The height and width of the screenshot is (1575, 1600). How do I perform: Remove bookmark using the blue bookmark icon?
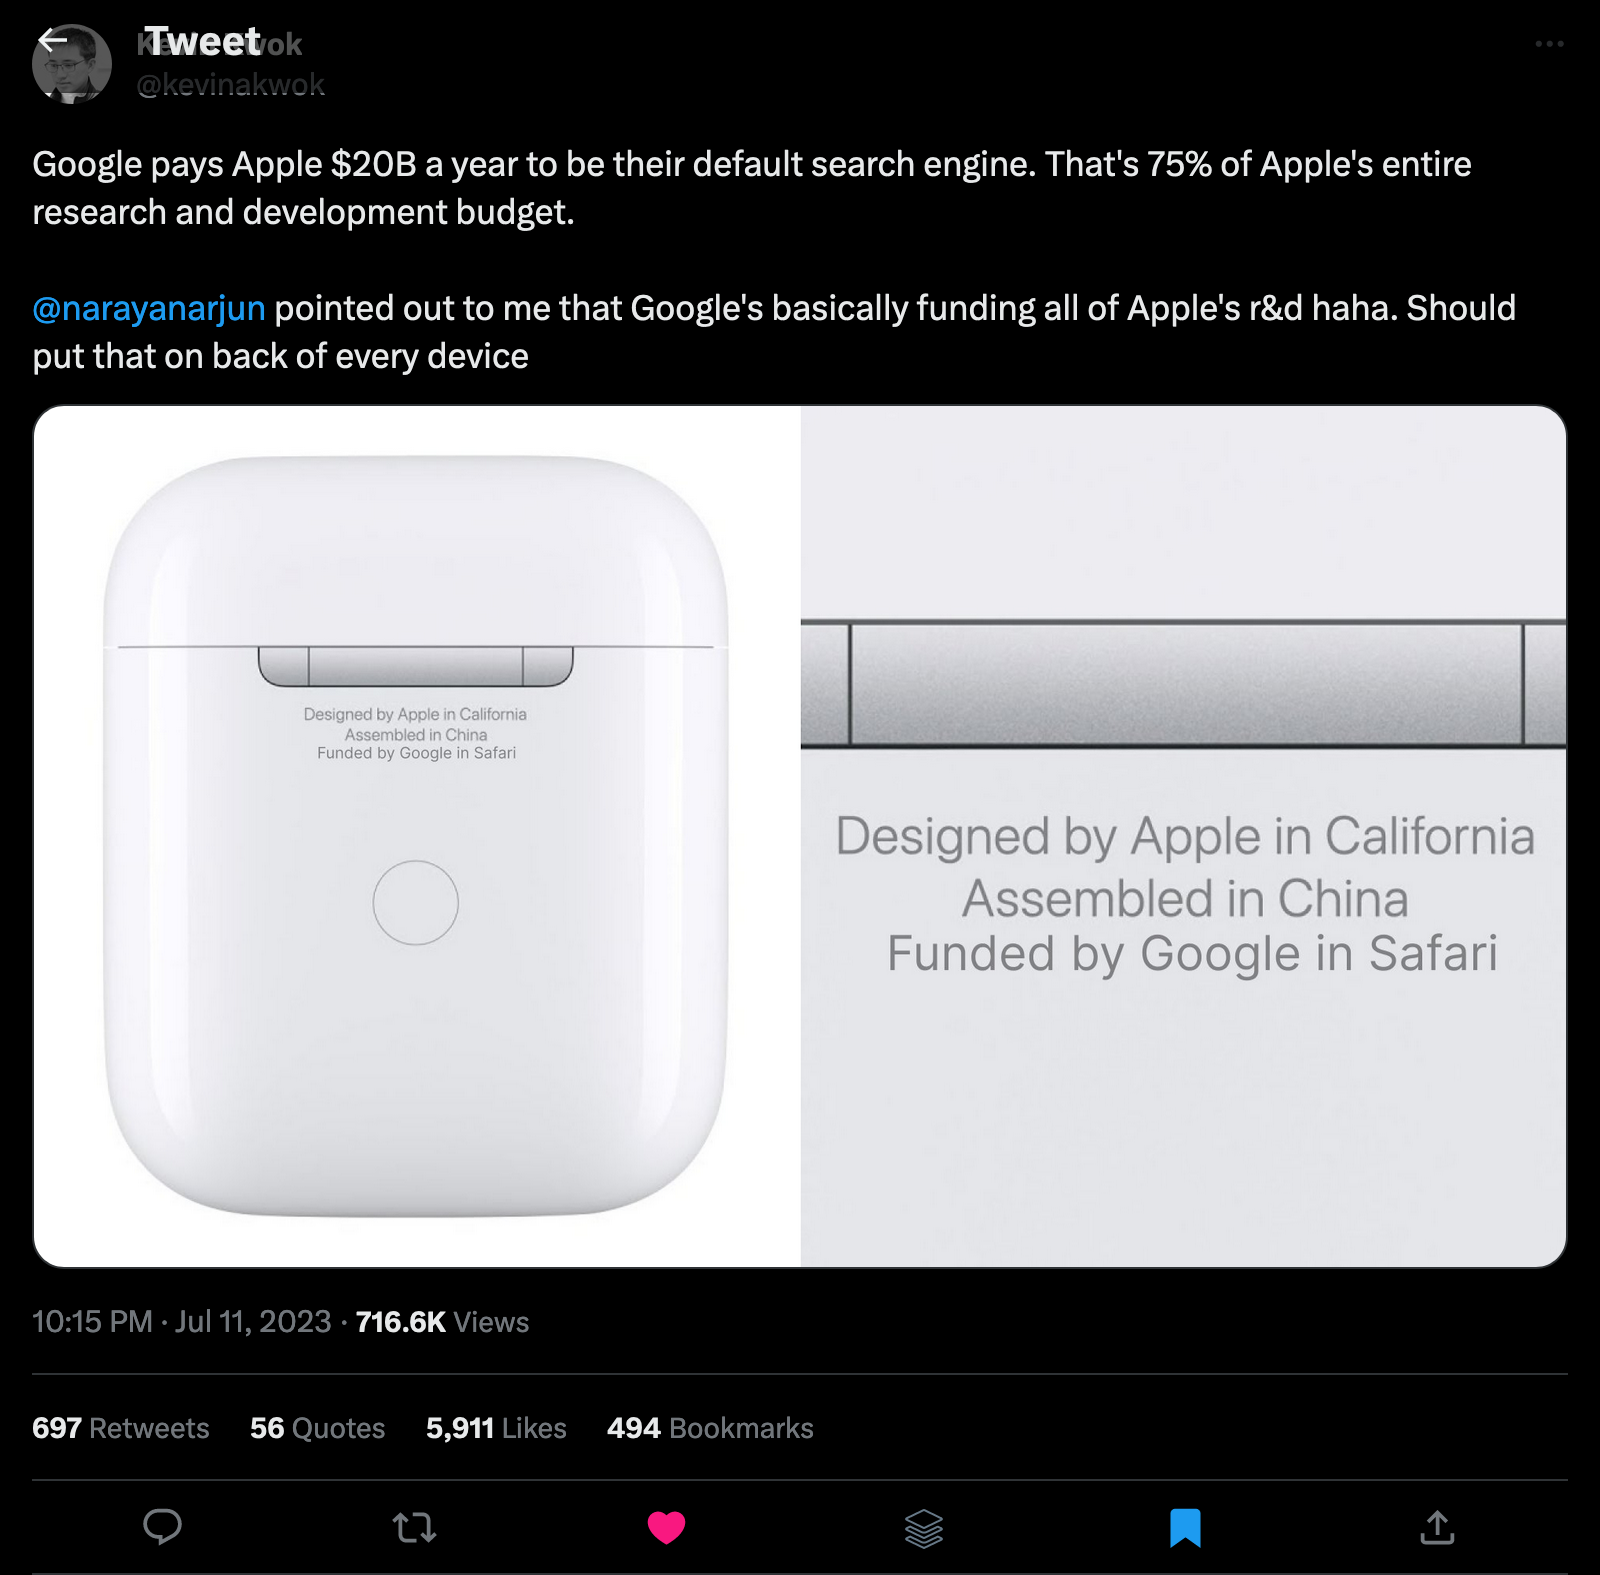point(1185,1527)
